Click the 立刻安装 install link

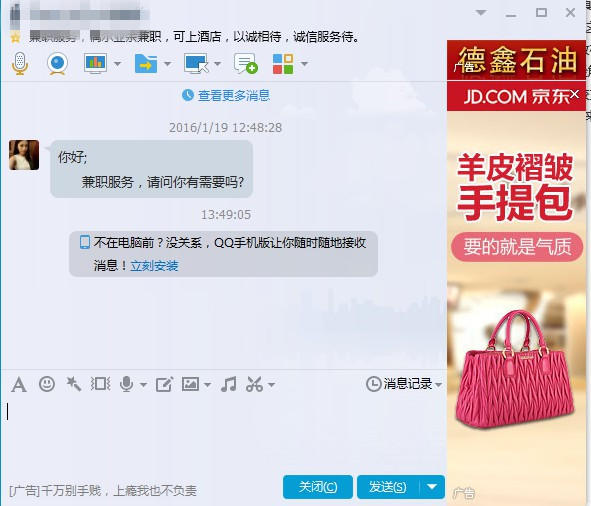154,266
